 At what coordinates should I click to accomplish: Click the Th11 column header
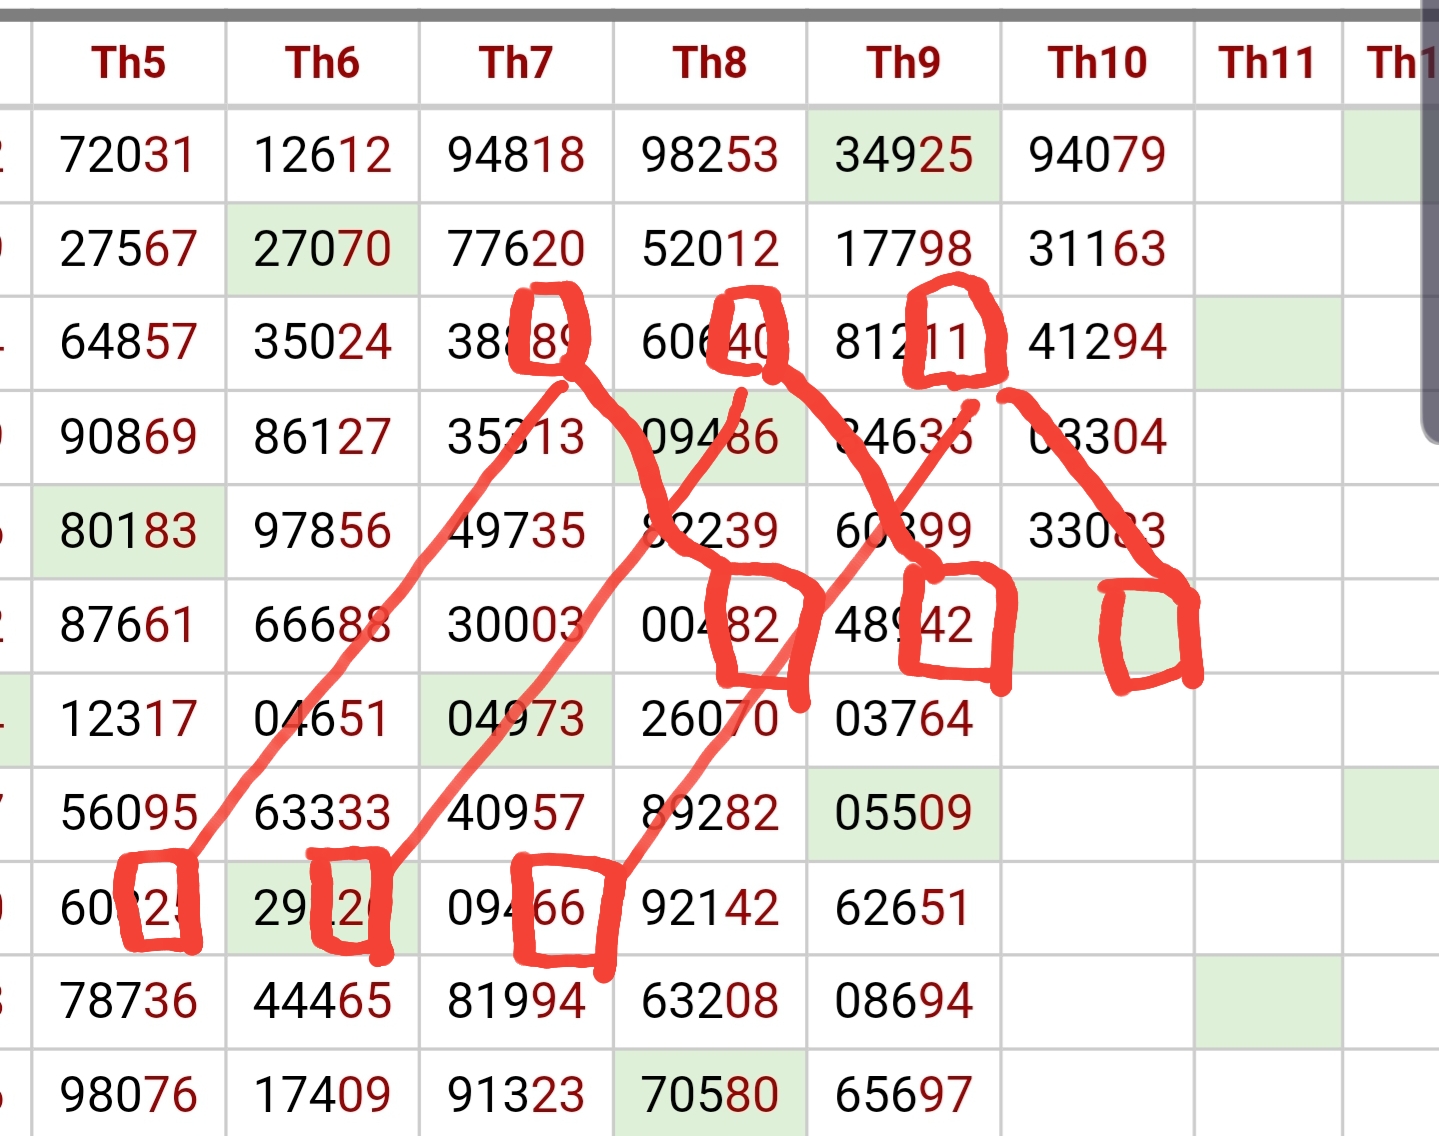click(x=1268, y=63)
